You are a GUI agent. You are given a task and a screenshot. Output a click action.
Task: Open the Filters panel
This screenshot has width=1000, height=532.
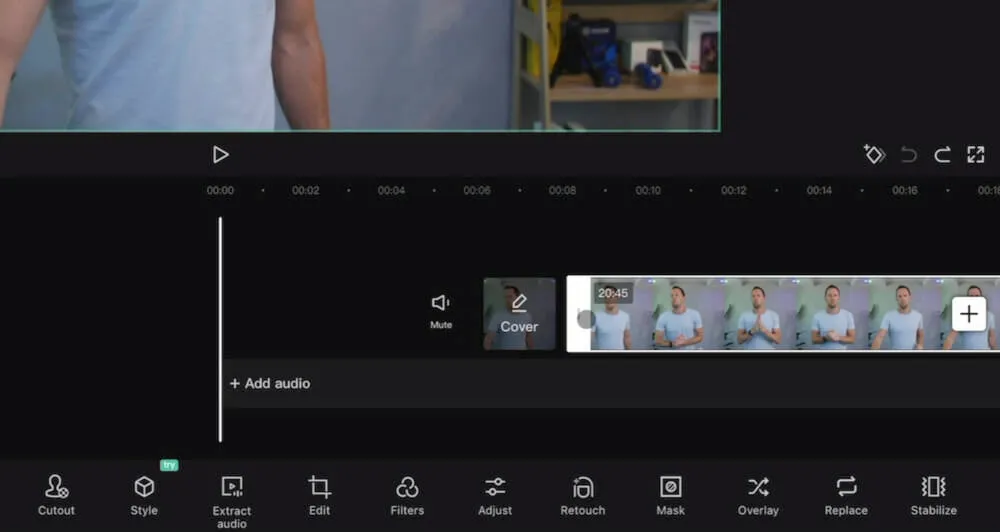[x=407, y=495]
